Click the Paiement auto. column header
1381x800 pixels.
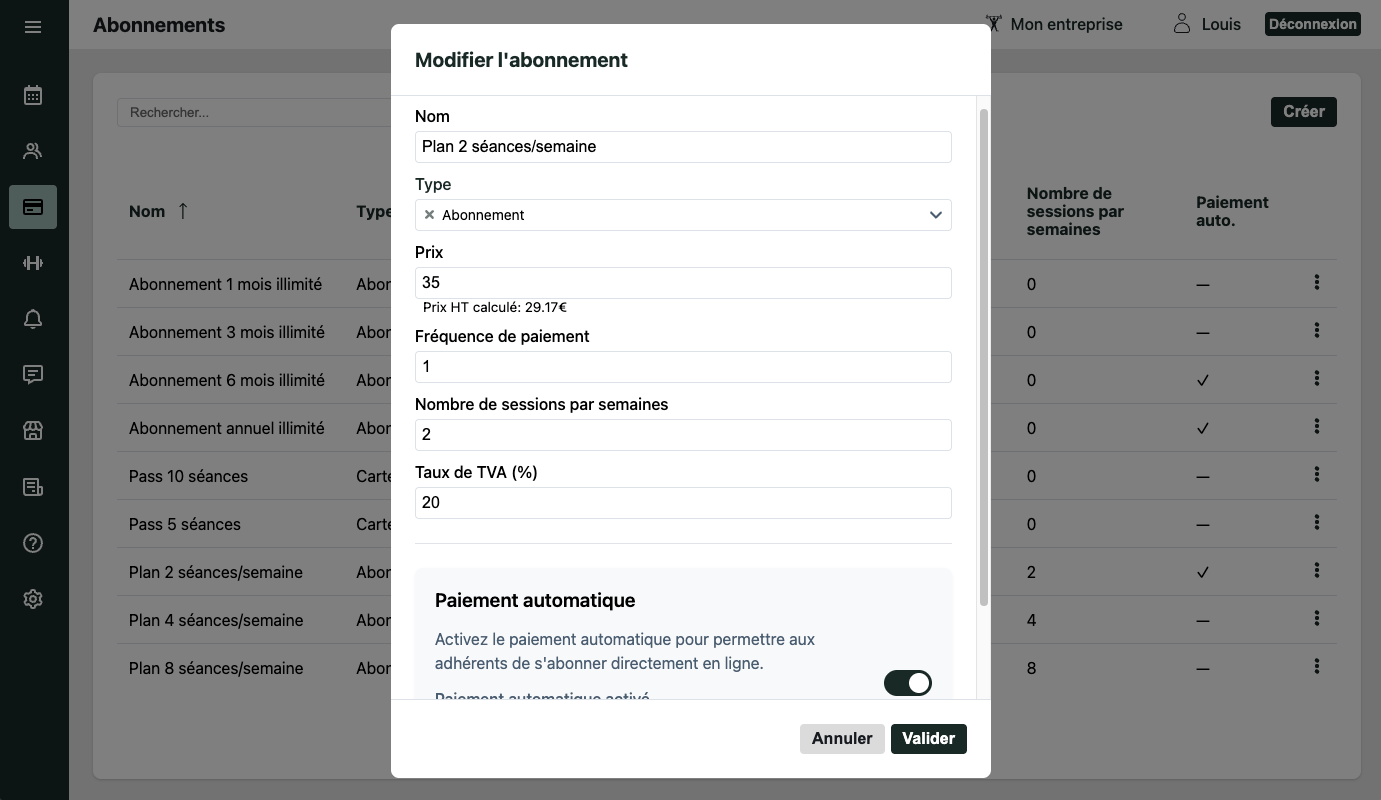click(1232, 211)
